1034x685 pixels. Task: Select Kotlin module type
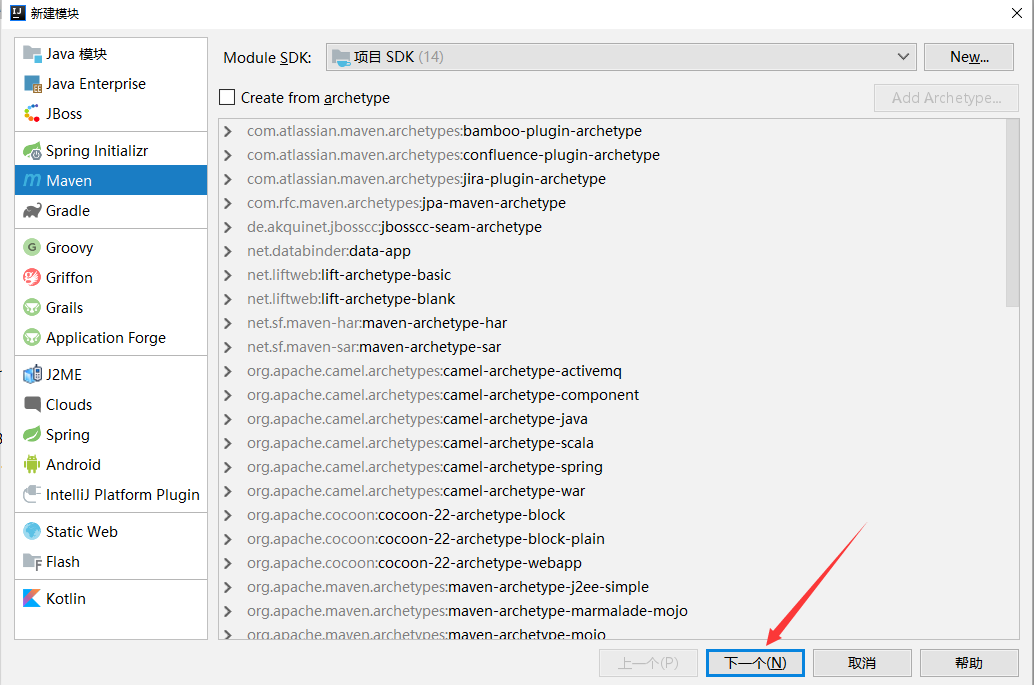(111, 598)
